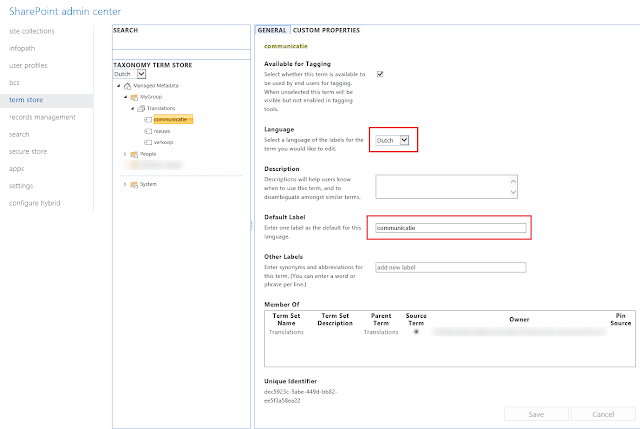Click the Default Label text field

[450, 228]
